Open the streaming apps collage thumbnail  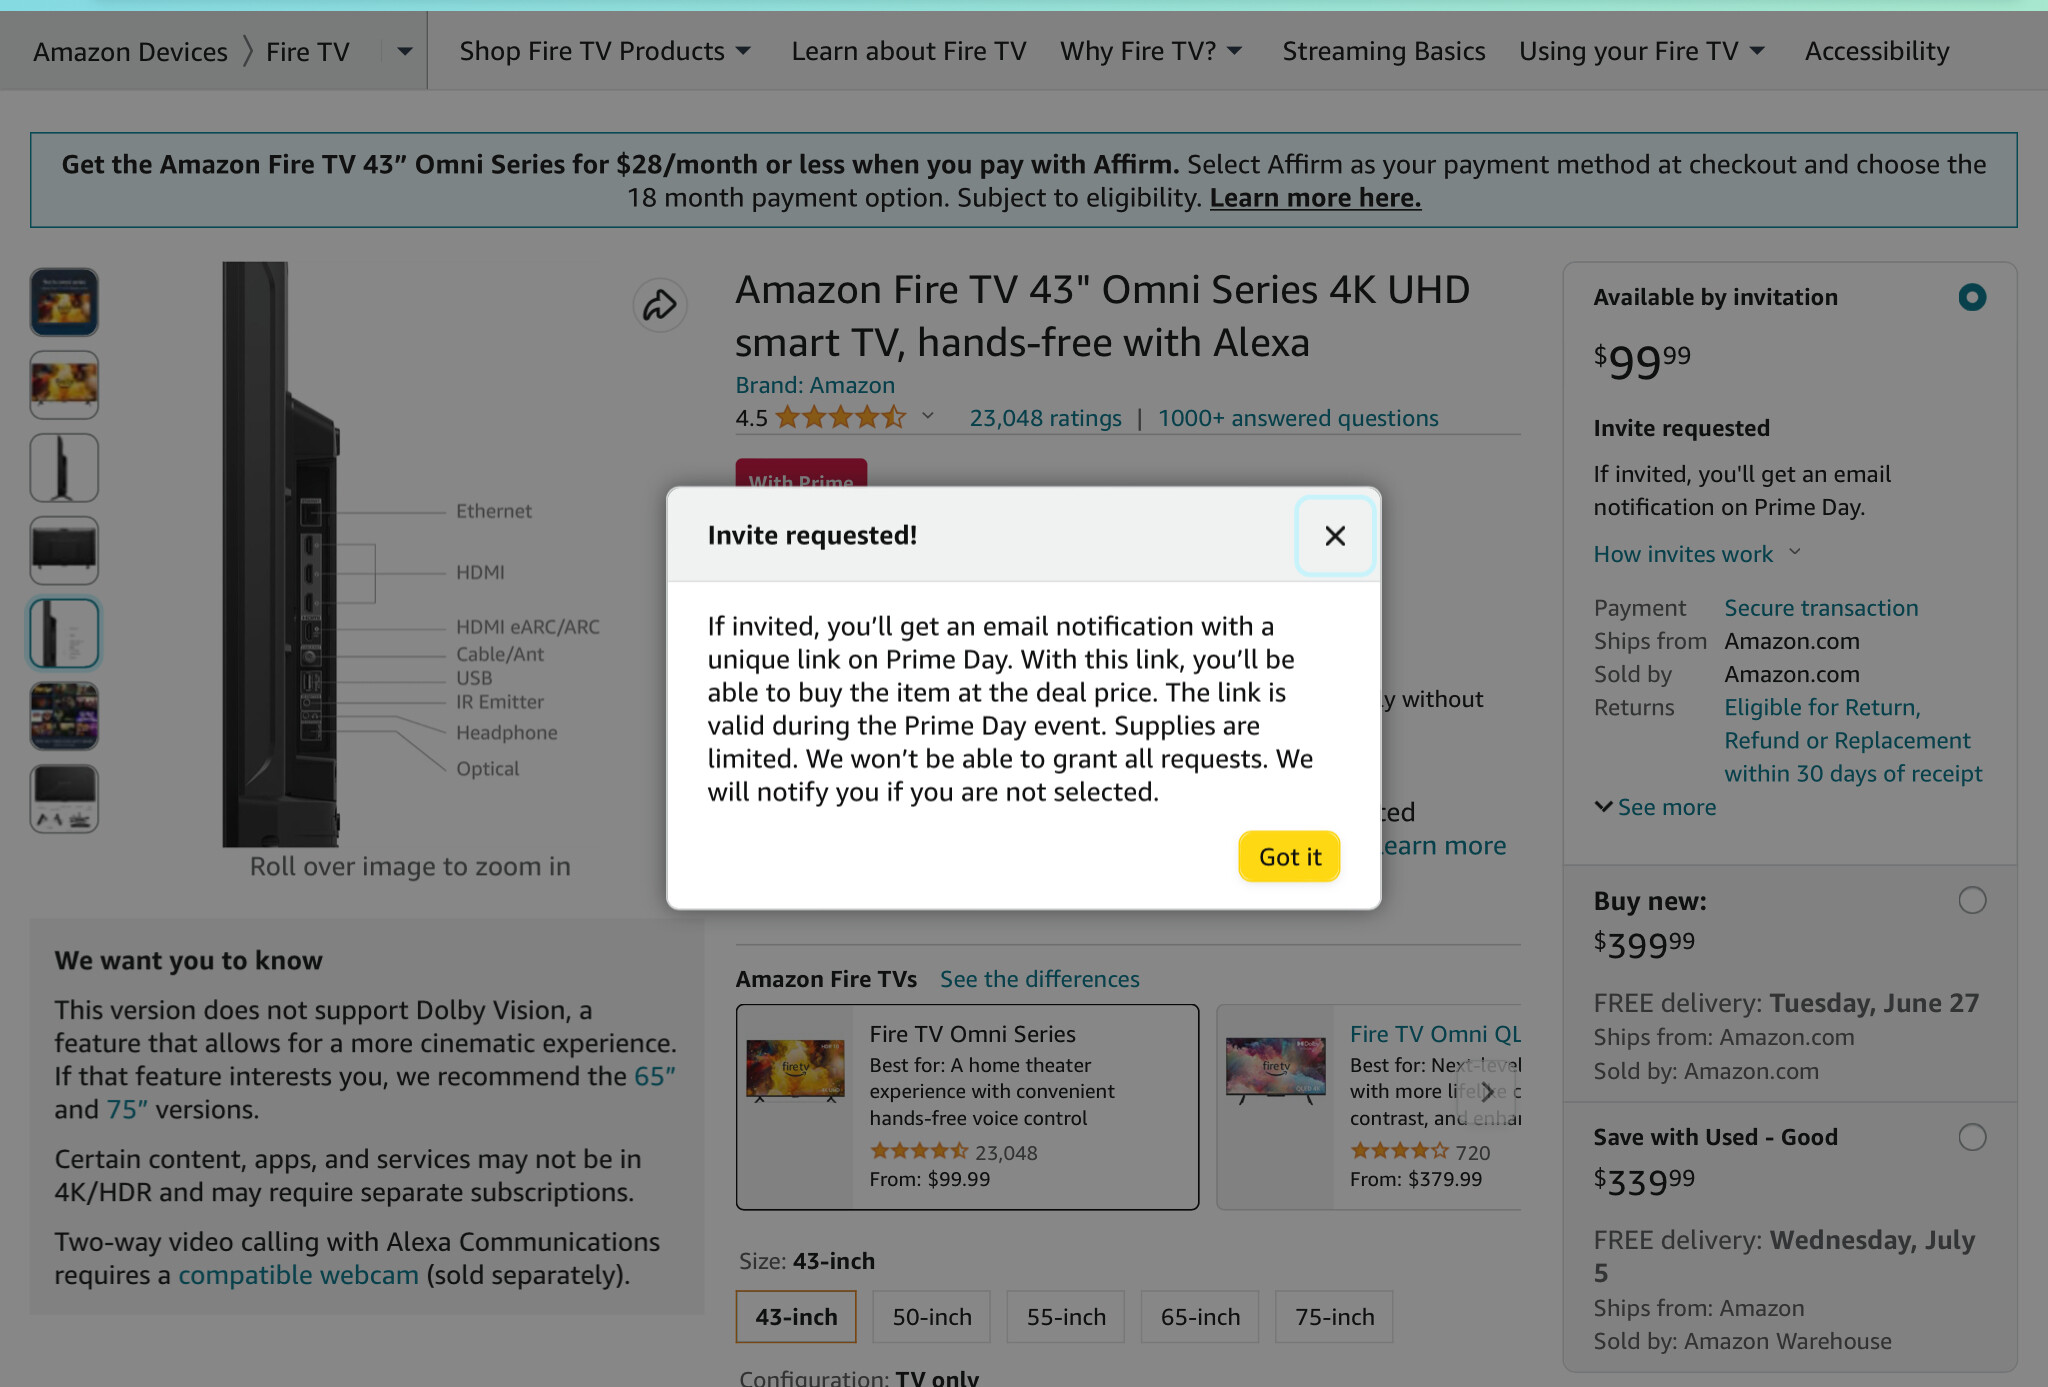[64, 716]
